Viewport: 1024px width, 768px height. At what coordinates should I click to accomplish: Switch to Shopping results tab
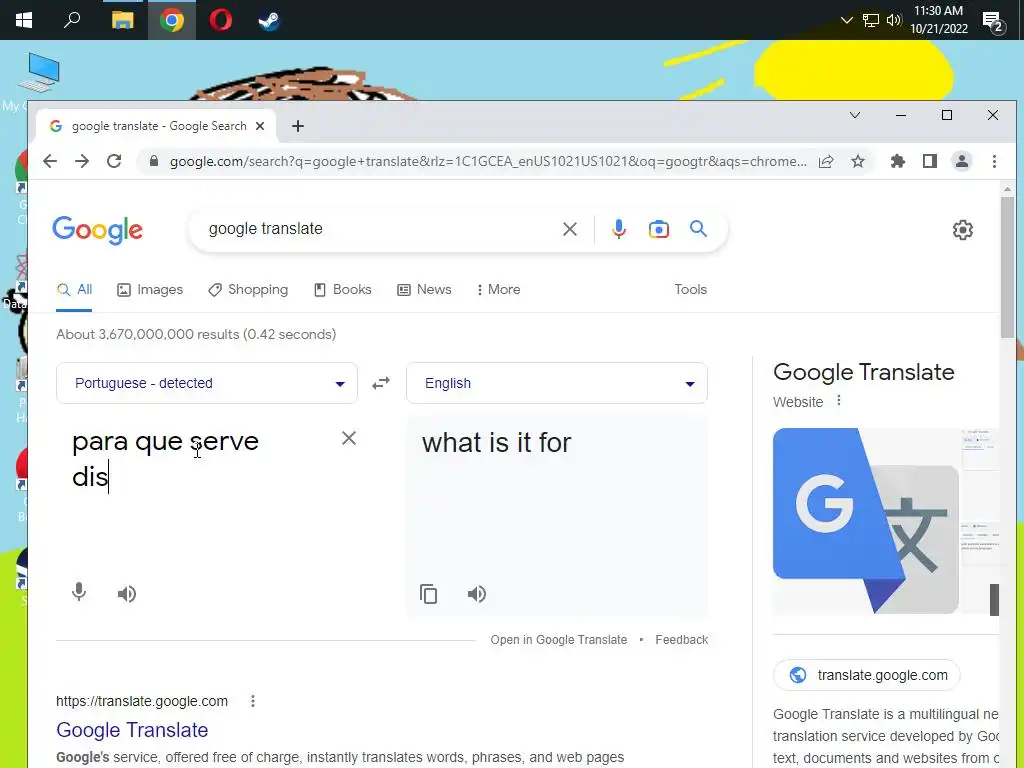click(248, 290)
